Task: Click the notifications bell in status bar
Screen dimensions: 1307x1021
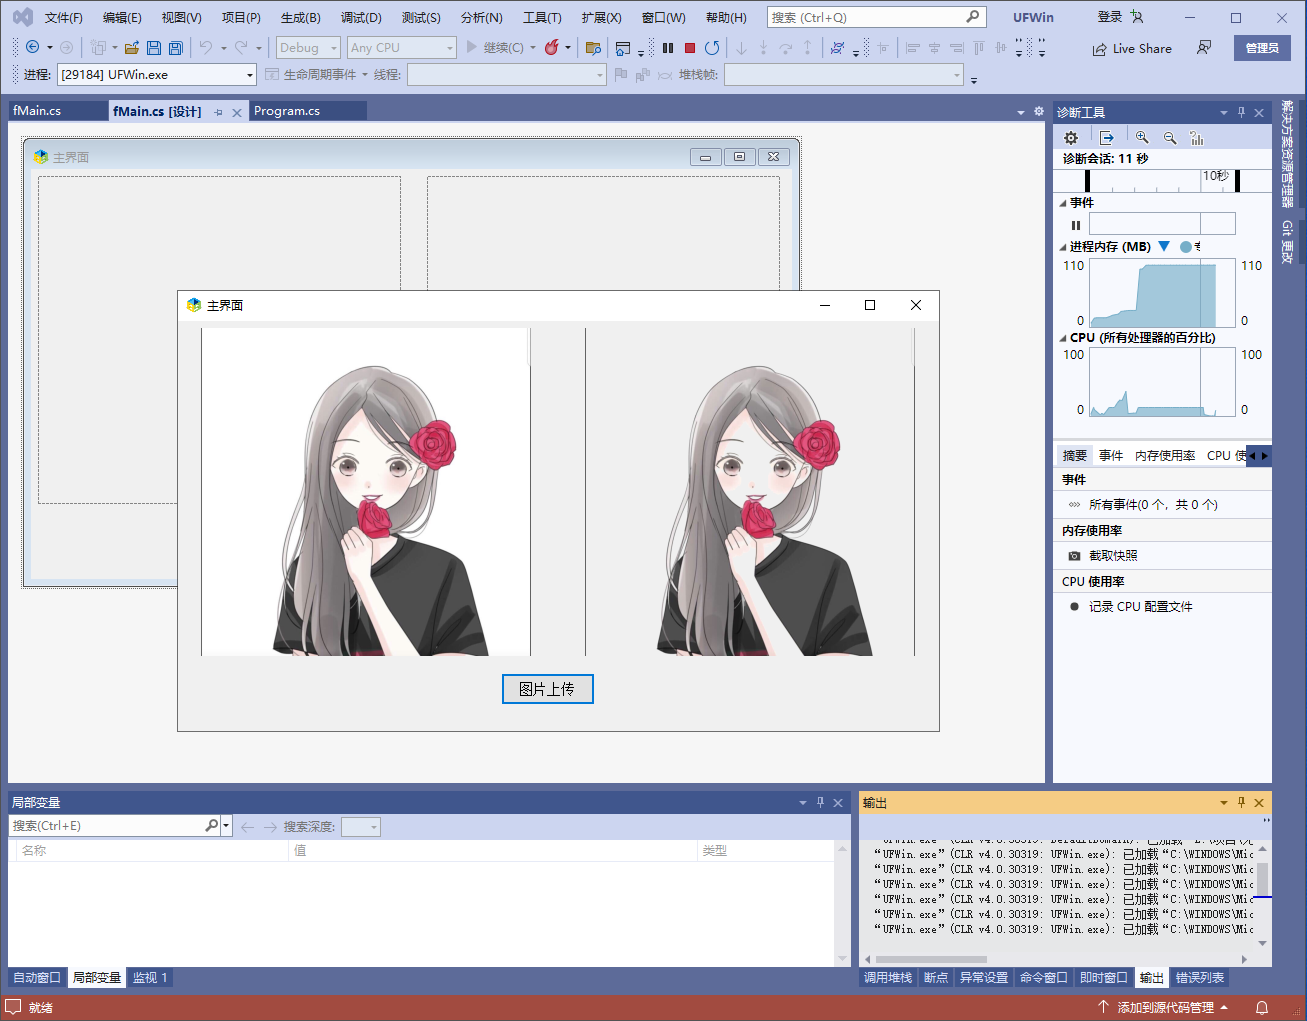Action: click(1262, 1007)
